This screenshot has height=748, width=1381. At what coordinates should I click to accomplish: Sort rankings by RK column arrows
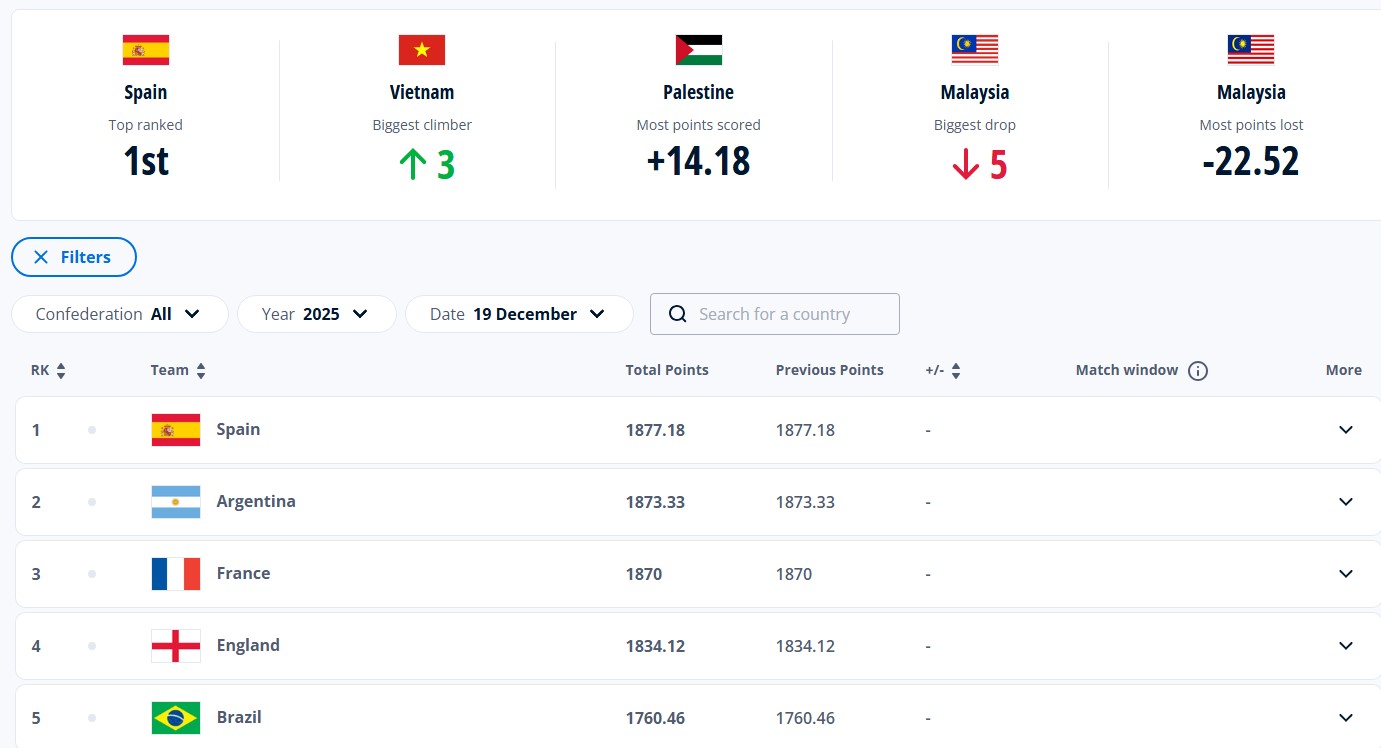coord(61,371)
